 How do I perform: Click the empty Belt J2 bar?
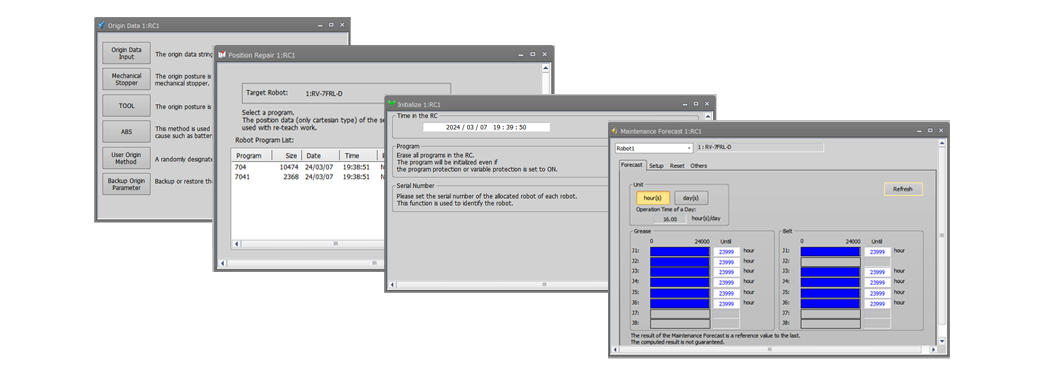click(830, 262)
